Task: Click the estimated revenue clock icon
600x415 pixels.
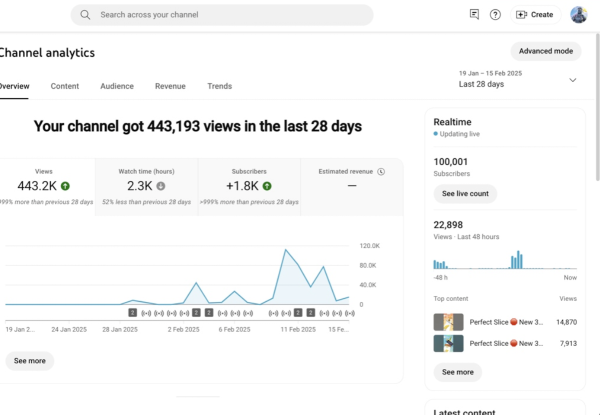Action: [381, 171]
